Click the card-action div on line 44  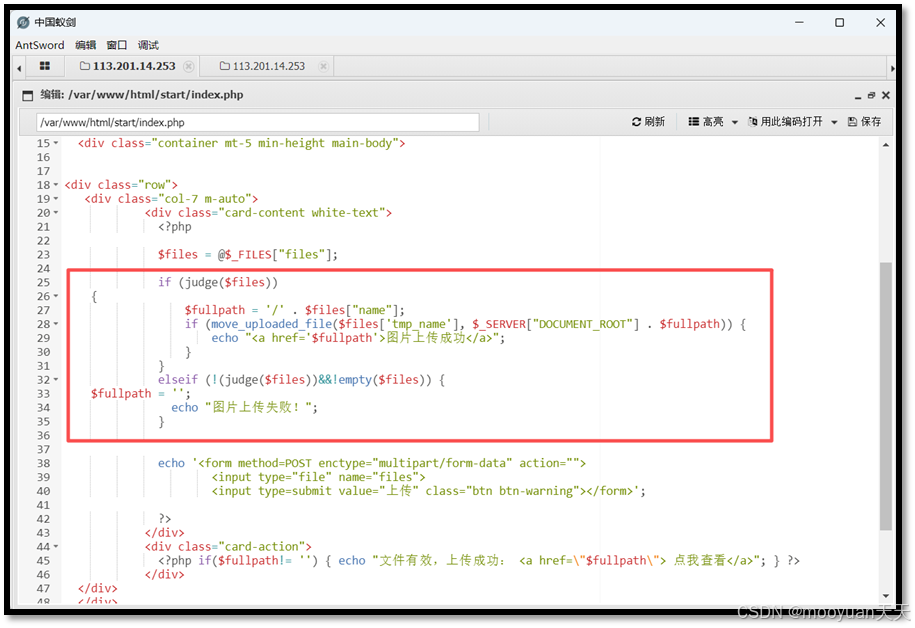pyautogui.click(x=228, y=547)
